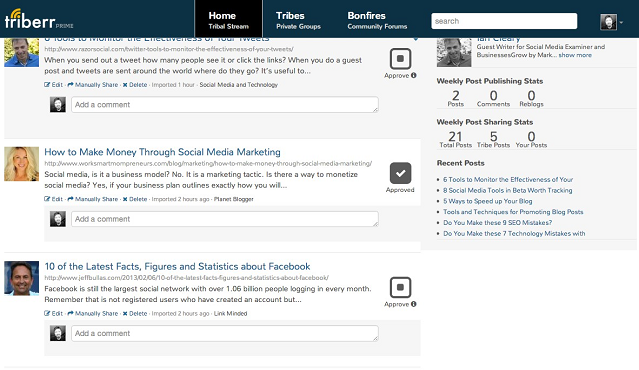Click the info icon beside bottom Approve

(x=414, y=304)
